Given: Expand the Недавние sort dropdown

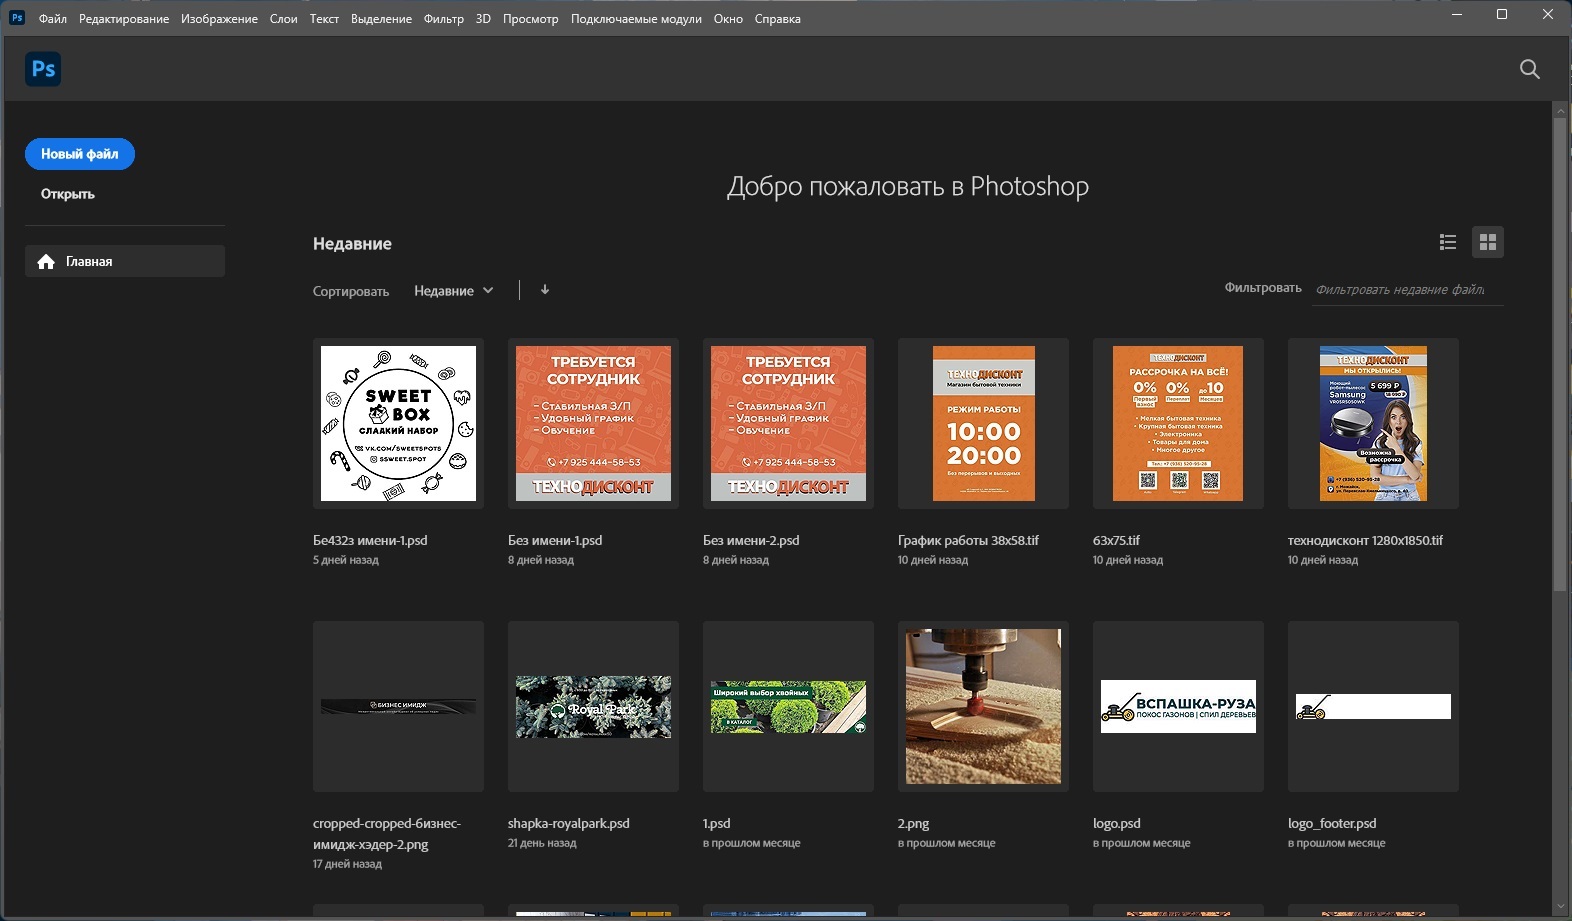Looking at the screenshot, I should [454, 291].
